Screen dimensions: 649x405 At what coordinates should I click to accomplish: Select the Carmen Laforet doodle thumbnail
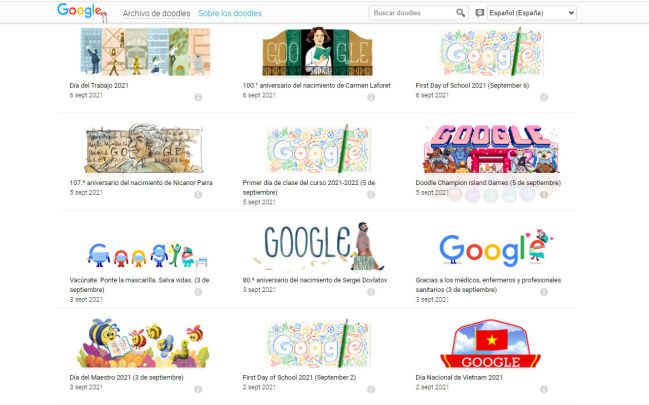tap(317, 51)
